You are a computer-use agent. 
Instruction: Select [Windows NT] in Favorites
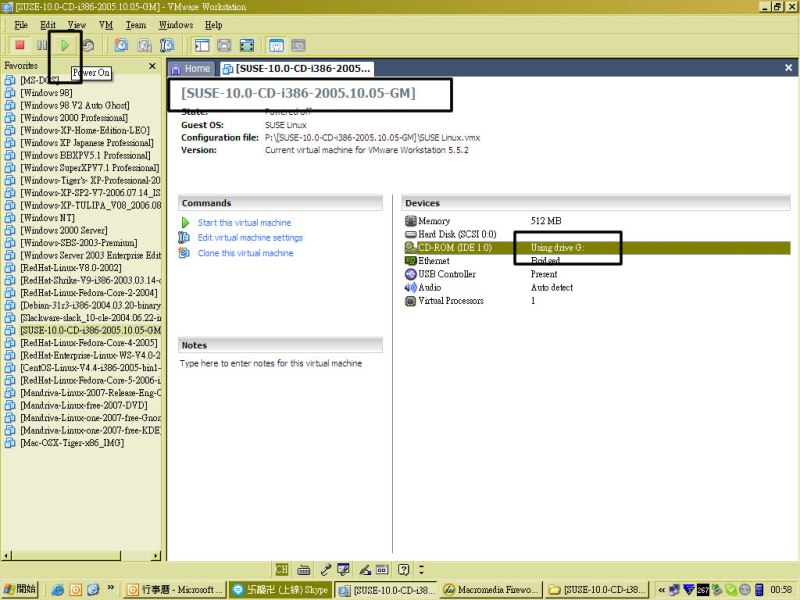[x=47, y=218]
